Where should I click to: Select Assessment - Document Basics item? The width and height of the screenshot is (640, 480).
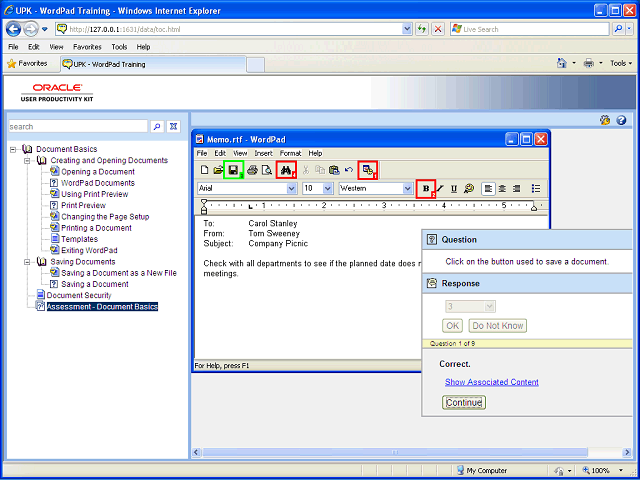[x=102, y=307]
